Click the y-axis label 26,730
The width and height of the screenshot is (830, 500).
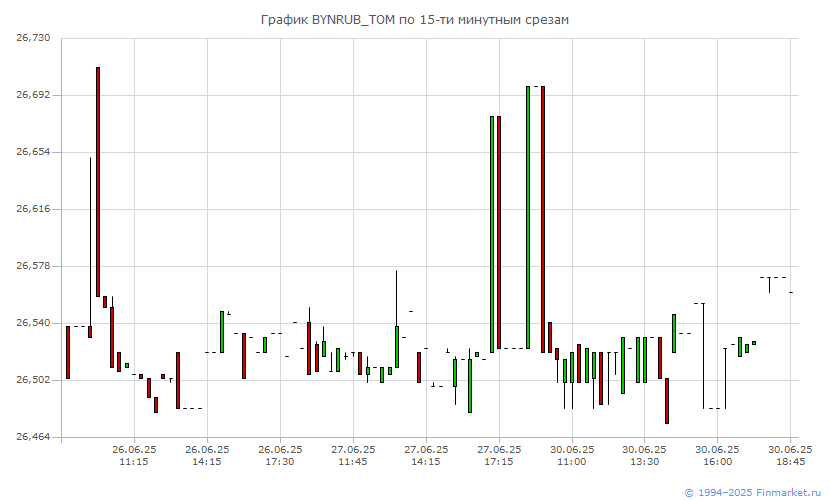coord(33,38)
